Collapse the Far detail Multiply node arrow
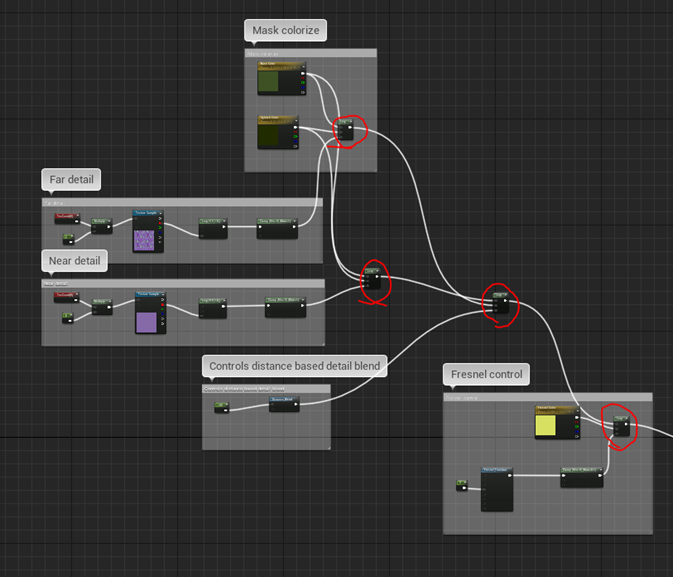This screenshot has width=673, height=577. (x=110, y=222)
